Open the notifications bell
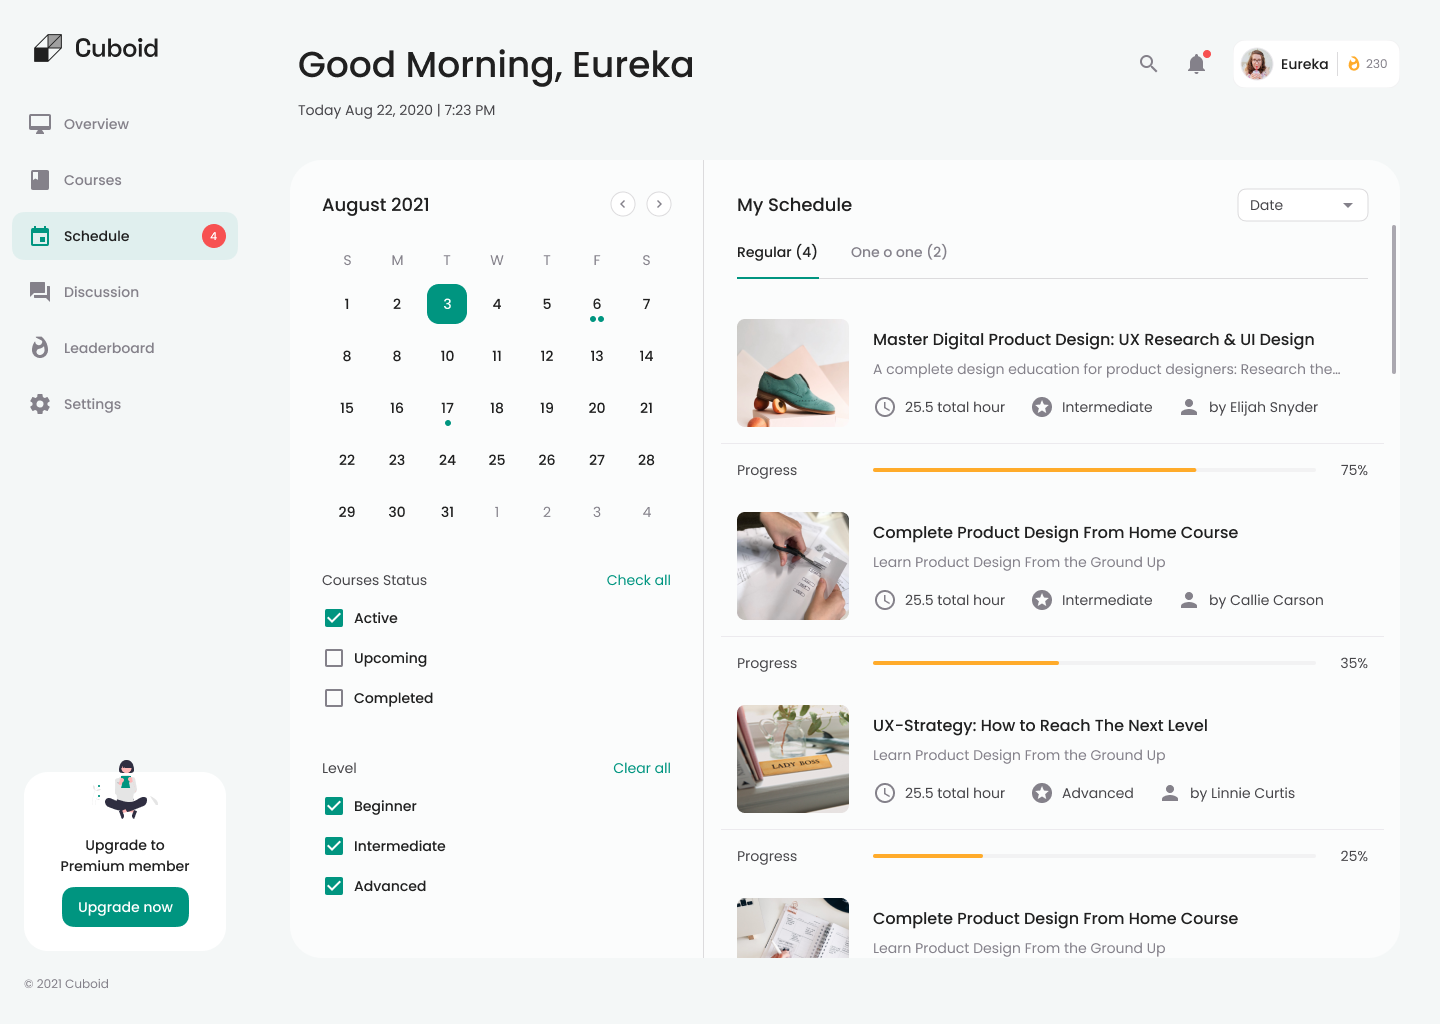The width and height of the screenshot is (1440, 1024). click(x=1196, y=64)
